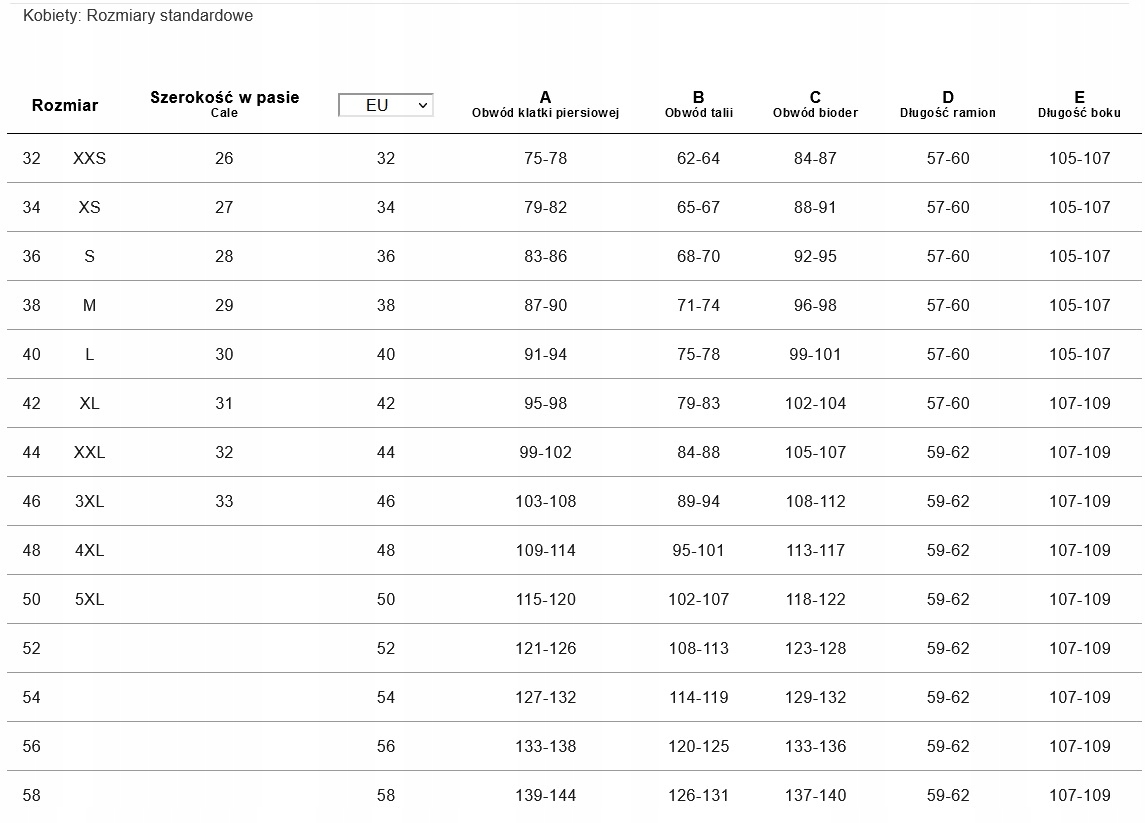Click the Kobiety: Rozmiary standardowe heading
This screenshot has height=823, width=1146.
138,16
